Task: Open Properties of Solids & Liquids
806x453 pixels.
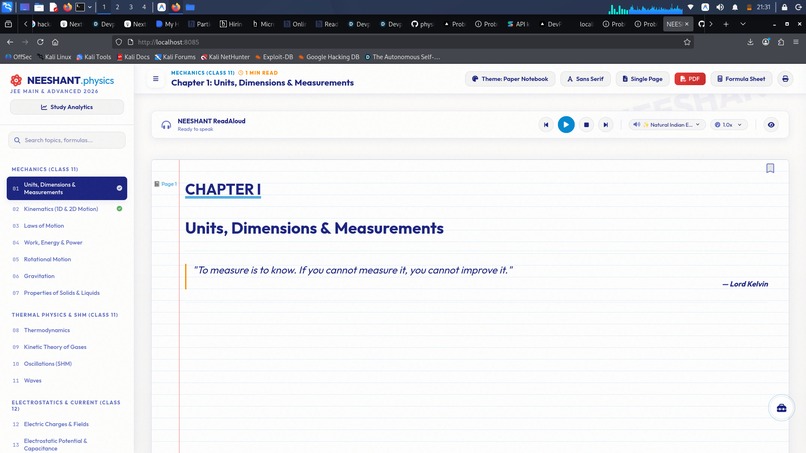Action: (67, 293)
